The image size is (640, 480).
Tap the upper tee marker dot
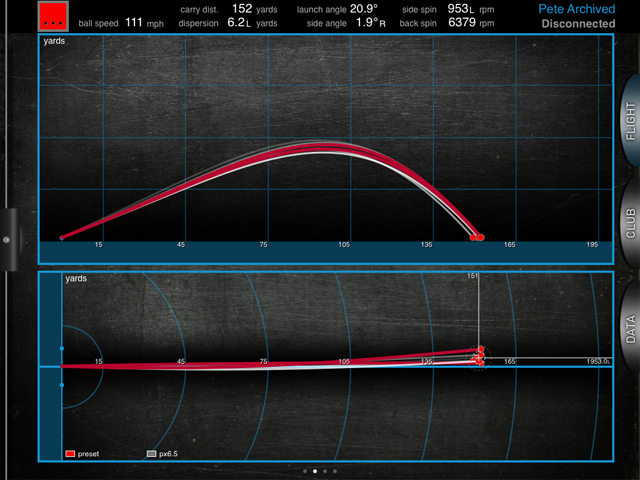pos(62,348)
